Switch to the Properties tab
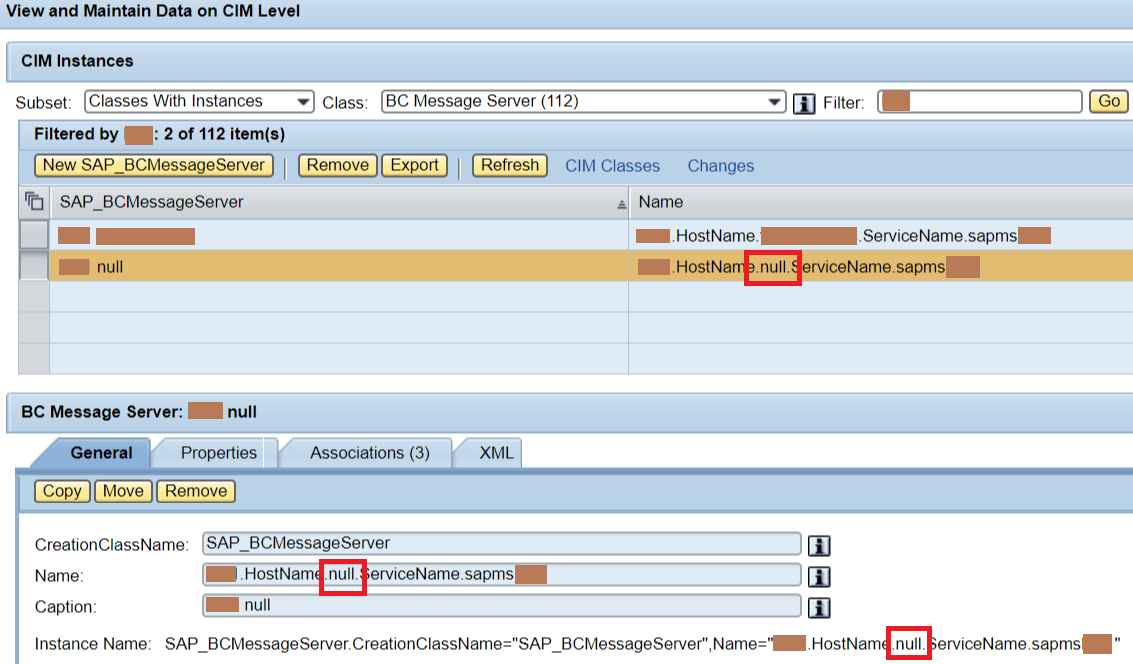 click(x=218, y=453)
